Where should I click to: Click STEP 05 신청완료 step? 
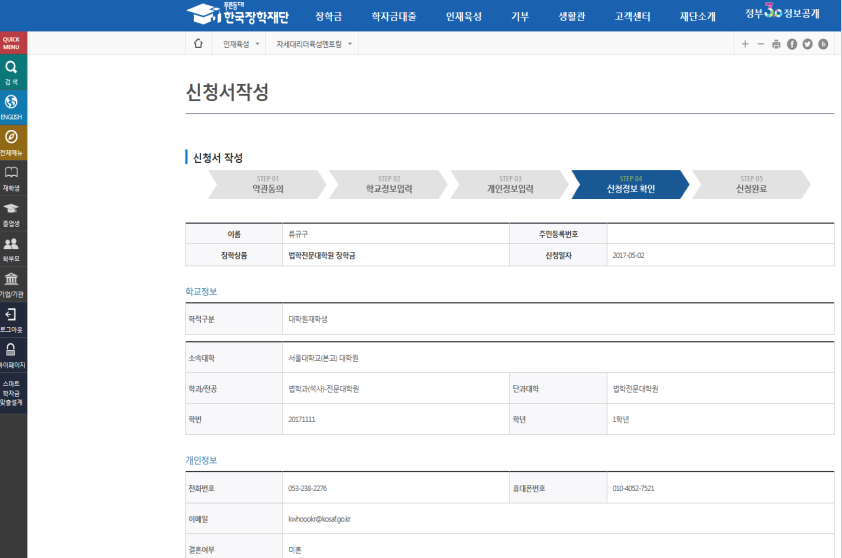[751, 184]
